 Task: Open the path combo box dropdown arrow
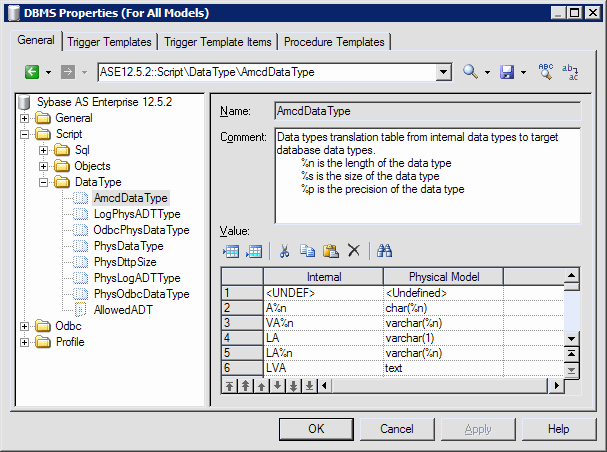tap(444, 72)
